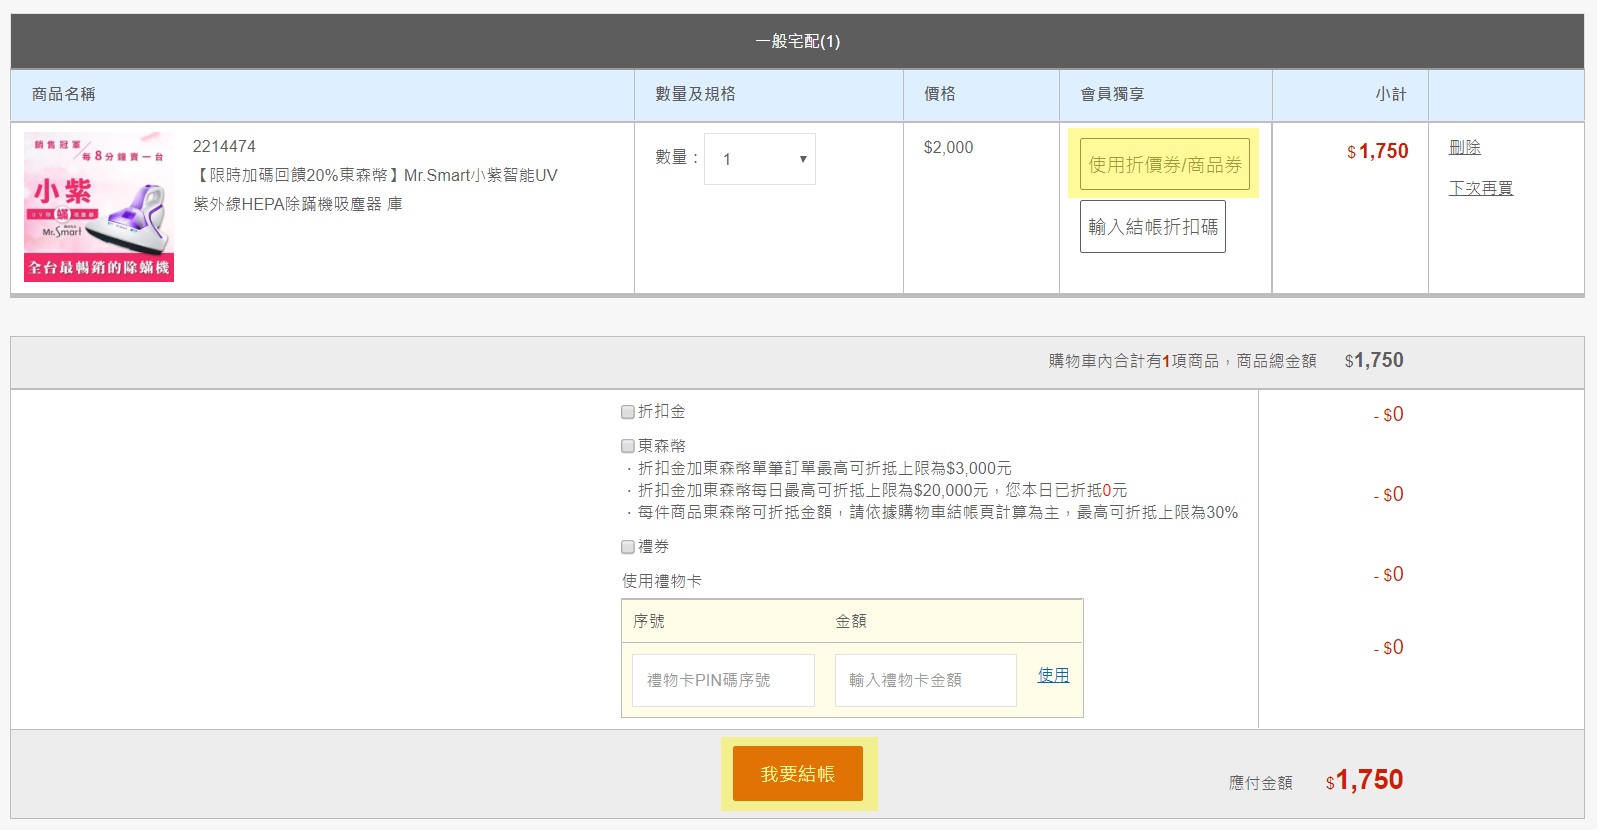1600x834 pixels.
Task: Check the 折扣金 checkbox
Action: pyautogui.click(x=628, y=412)
